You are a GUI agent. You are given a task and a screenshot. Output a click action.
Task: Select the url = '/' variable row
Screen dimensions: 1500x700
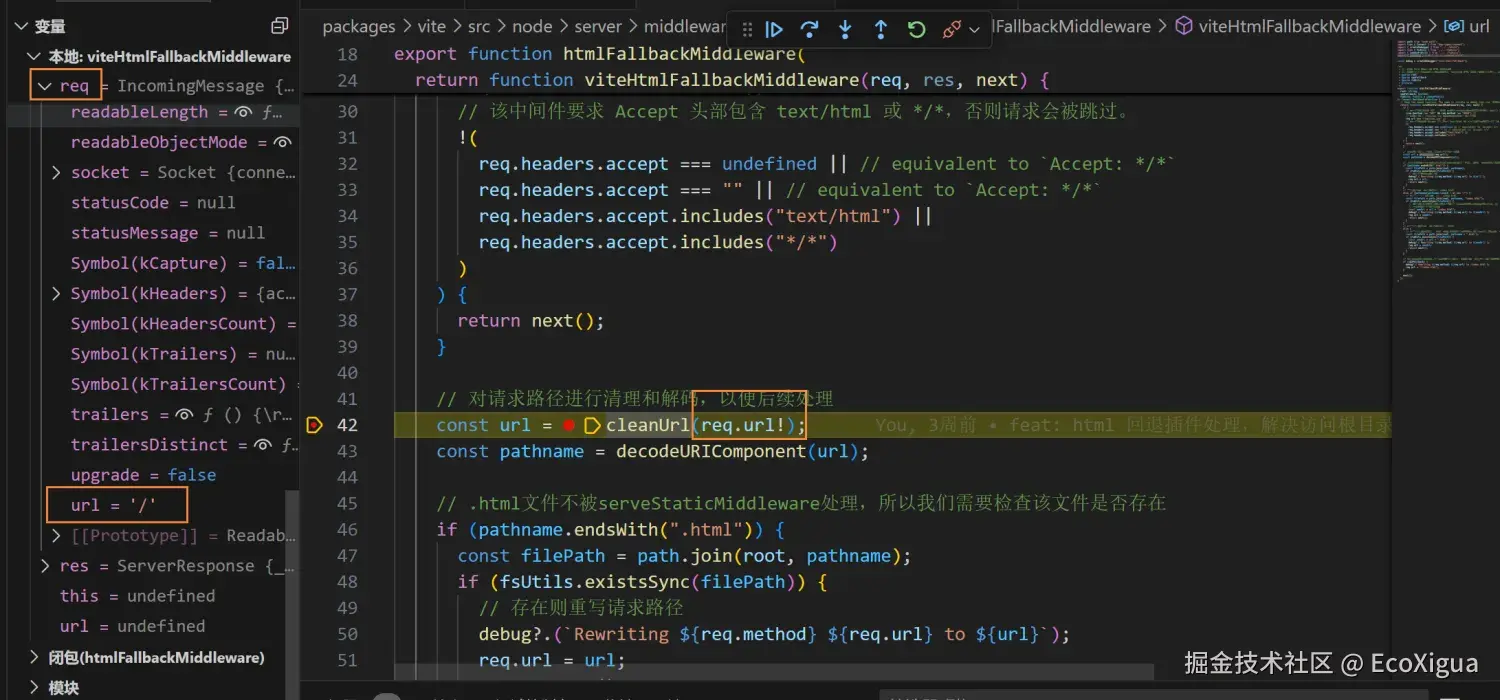point(153,505)
